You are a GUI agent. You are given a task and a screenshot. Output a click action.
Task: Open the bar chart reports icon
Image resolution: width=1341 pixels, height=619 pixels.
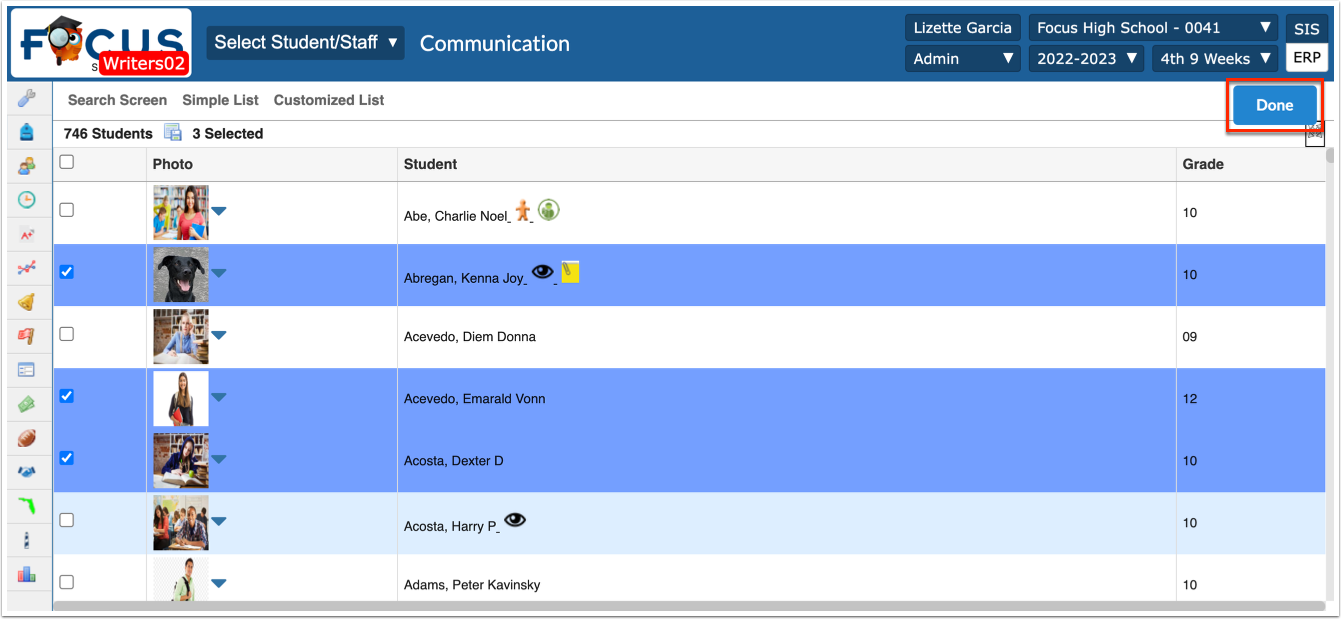tap(27, 574)
